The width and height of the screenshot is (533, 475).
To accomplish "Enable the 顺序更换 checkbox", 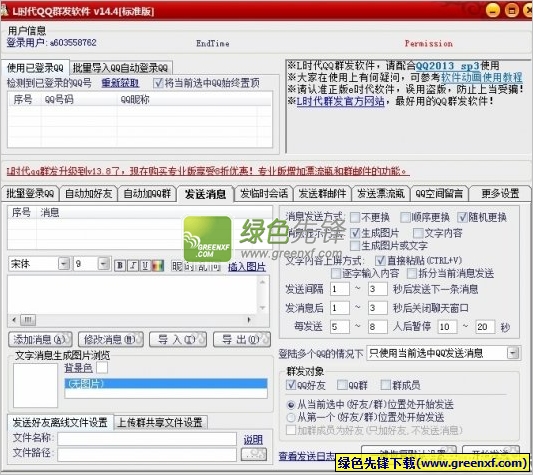I will coord(405,217).
